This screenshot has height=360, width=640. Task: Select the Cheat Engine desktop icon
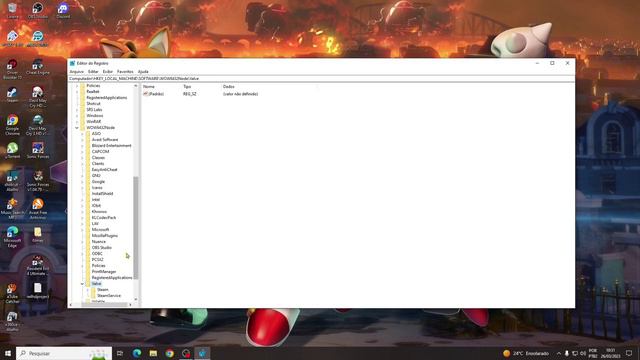click(x=38, y=67)
